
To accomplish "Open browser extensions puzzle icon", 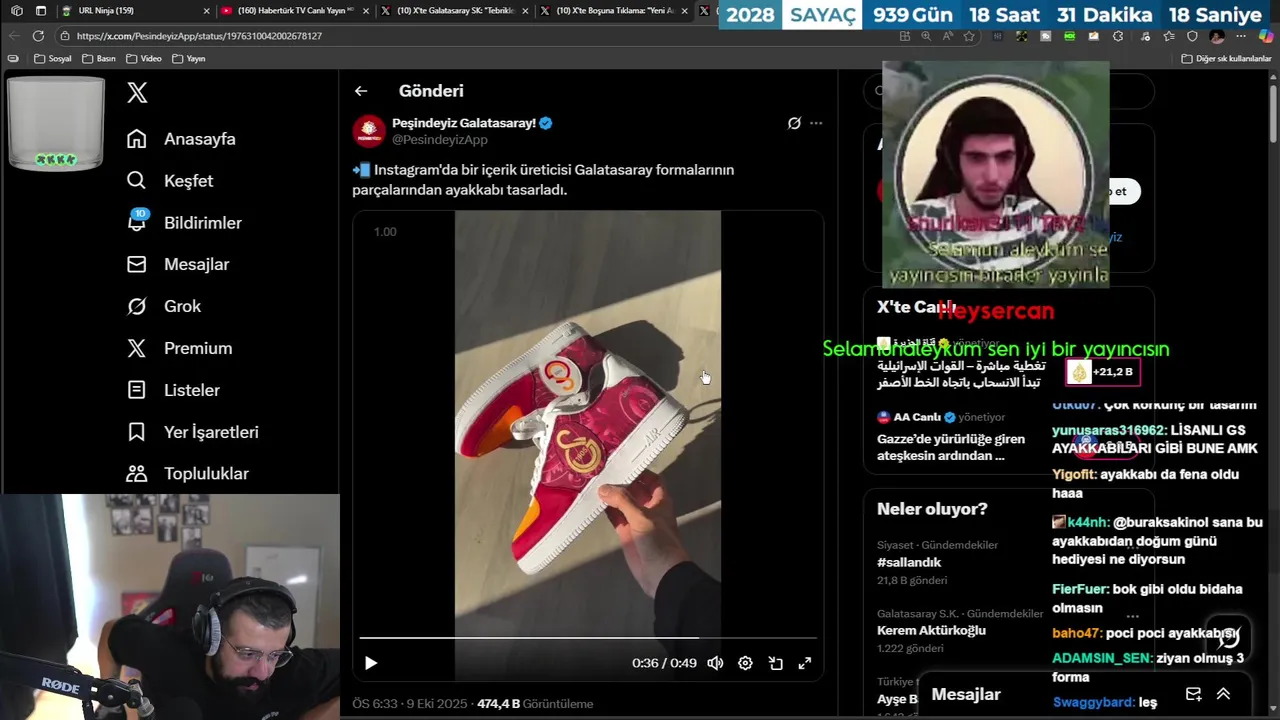I will 1118,36.
